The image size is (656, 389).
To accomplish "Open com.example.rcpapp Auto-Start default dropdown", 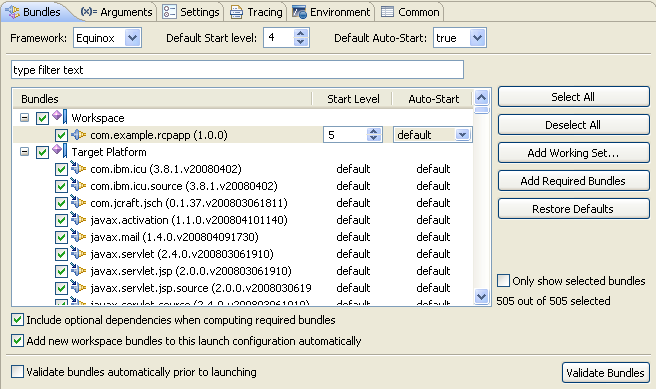I will coord(462,135).
